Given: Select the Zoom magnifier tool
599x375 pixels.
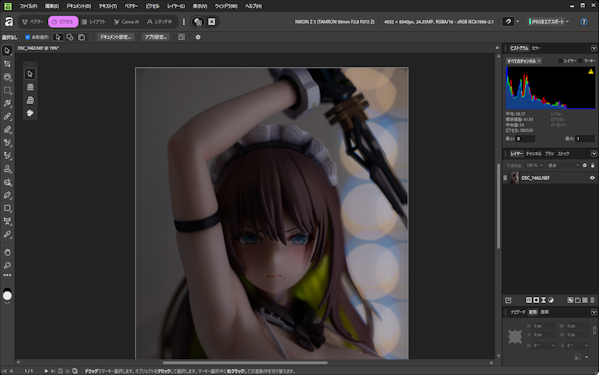Looking at the screenshot, I should click(7, 265).
